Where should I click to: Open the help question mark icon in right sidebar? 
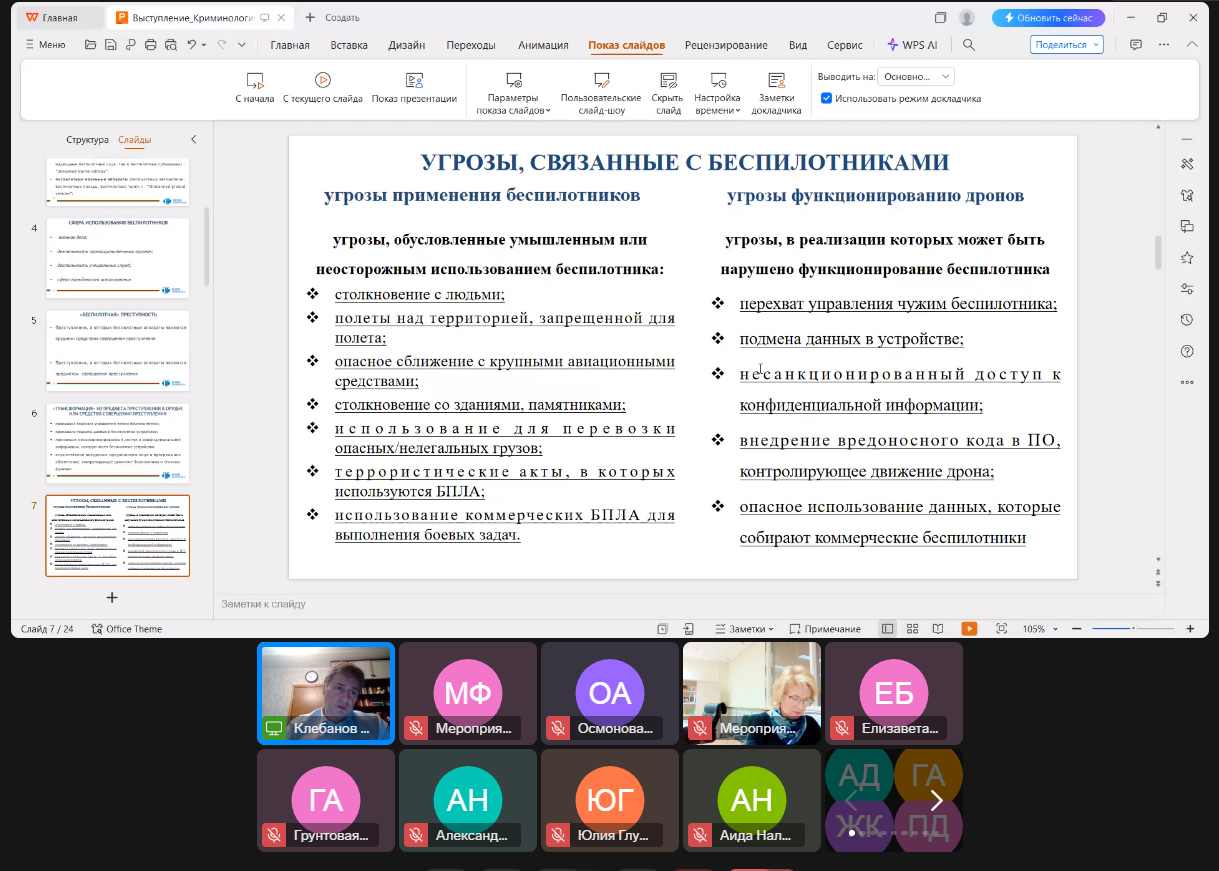pos(1187,351)
